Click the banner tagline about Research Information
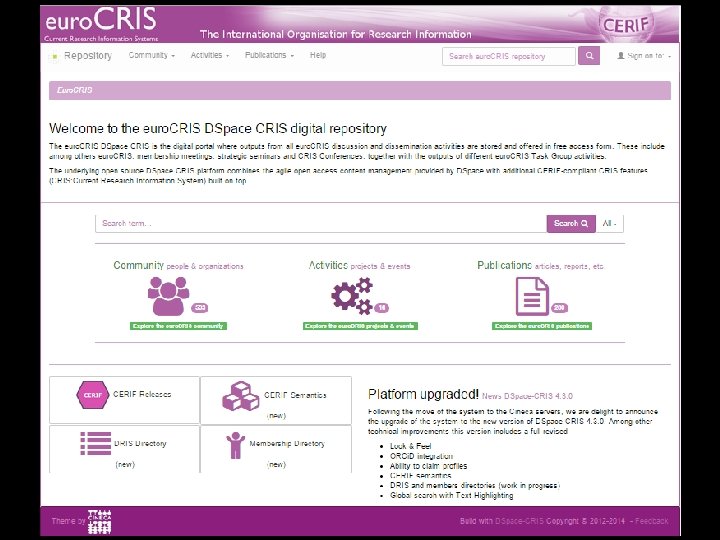The height and width of the screenshot is (540, 720). click(x=336, y=34)
